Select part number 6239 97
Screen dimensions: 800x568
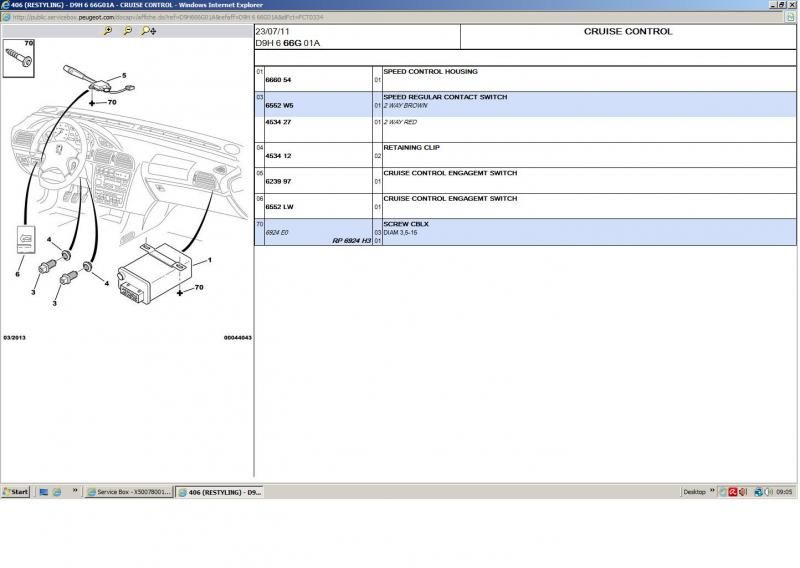pyautogui.click(x=278, y=182)
